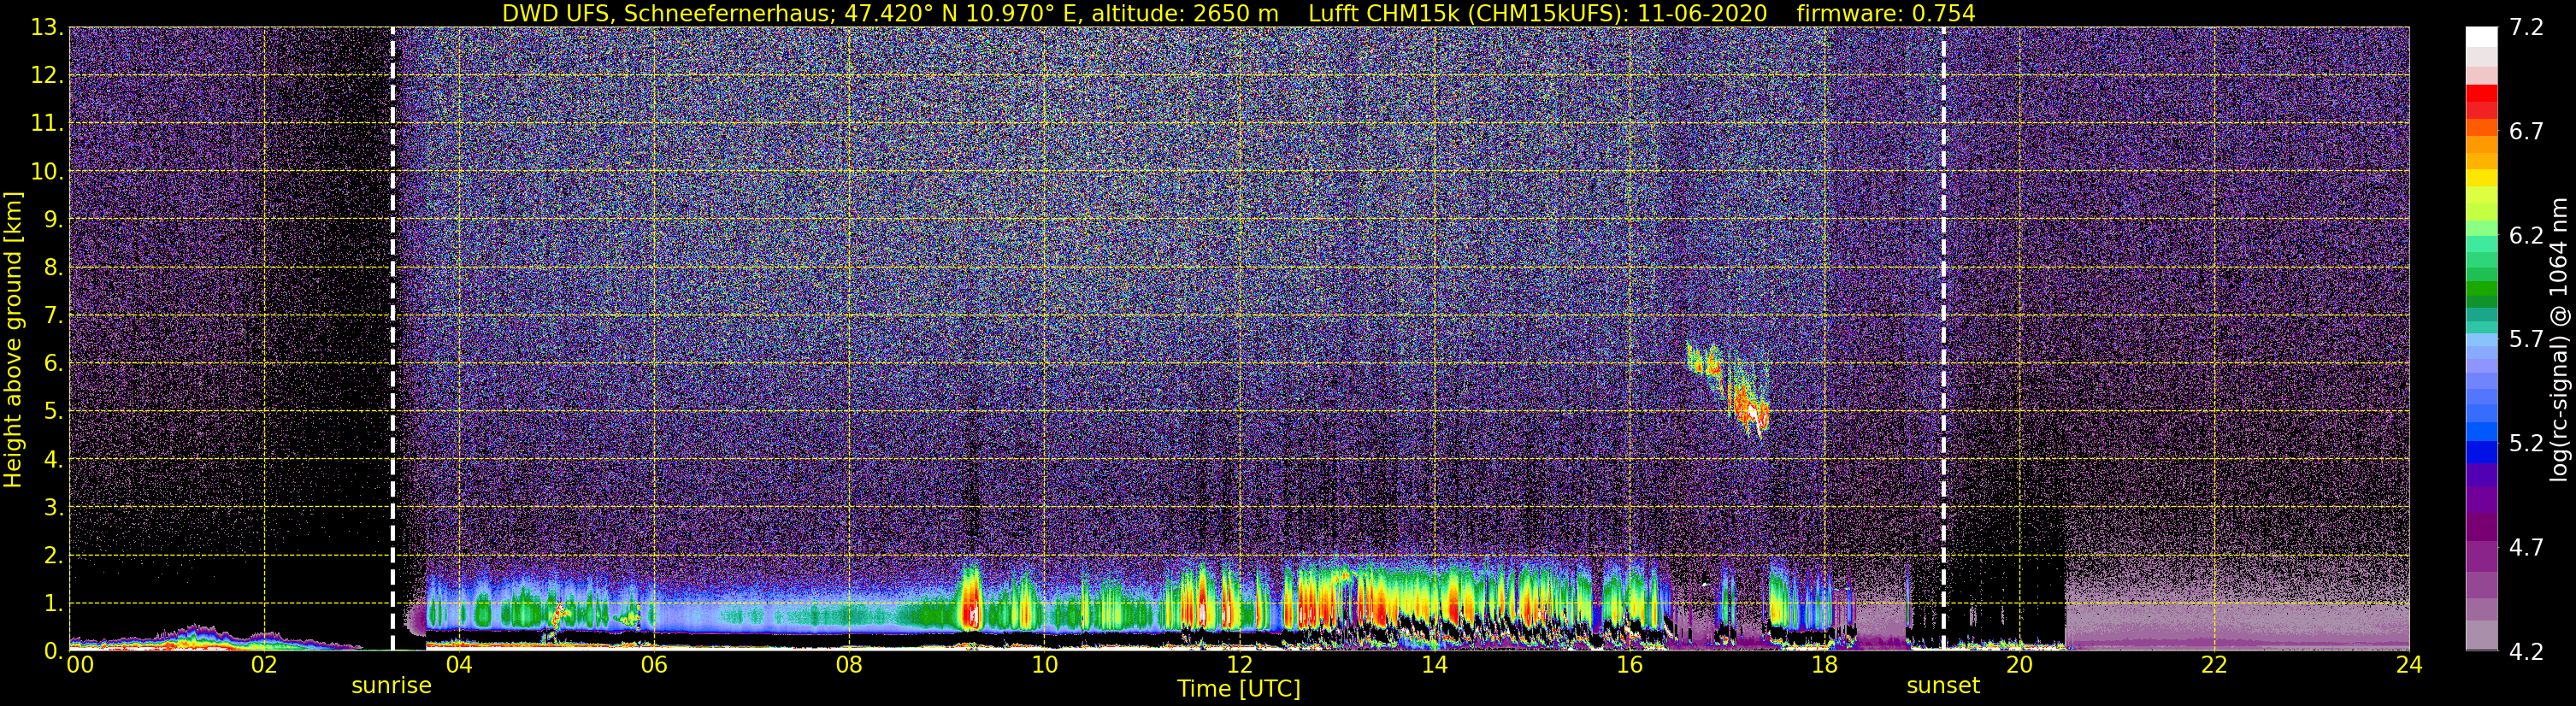Screen dimensions: 2576x706
Task: Click the time axis tick label '12'
Action: [1239, 665]
